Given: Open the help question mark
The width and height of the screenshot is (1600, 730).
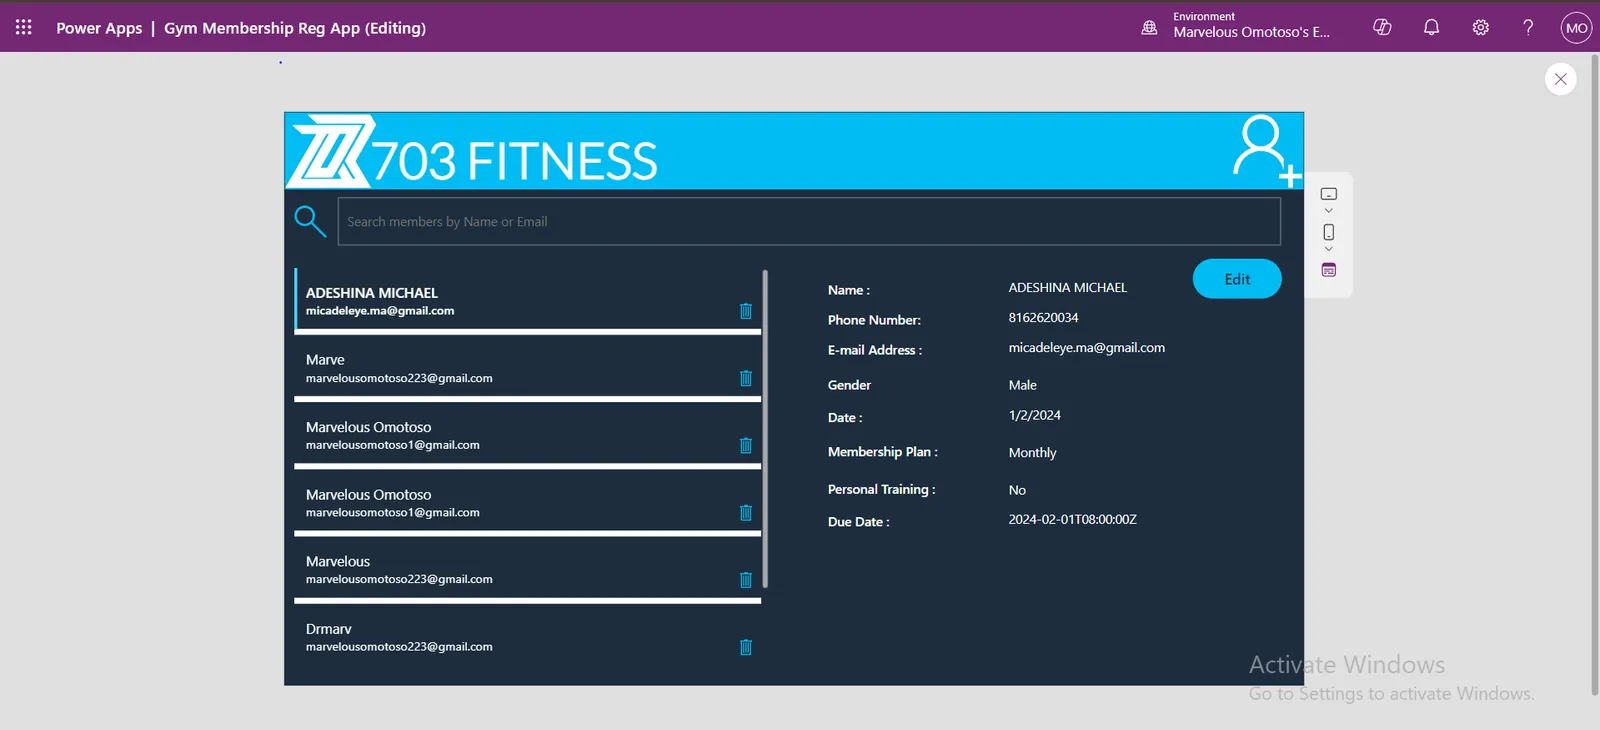Looking at the screenshot, I should coord(1528,27).
